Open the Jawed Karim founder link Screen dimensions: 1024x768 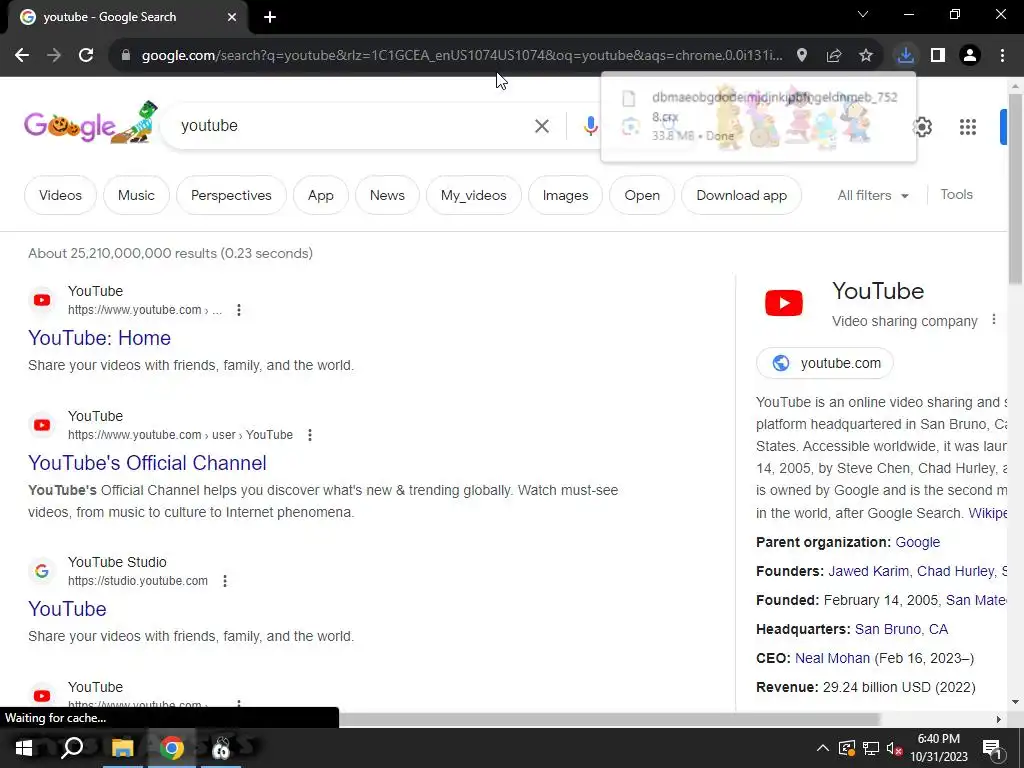[868, 571]
